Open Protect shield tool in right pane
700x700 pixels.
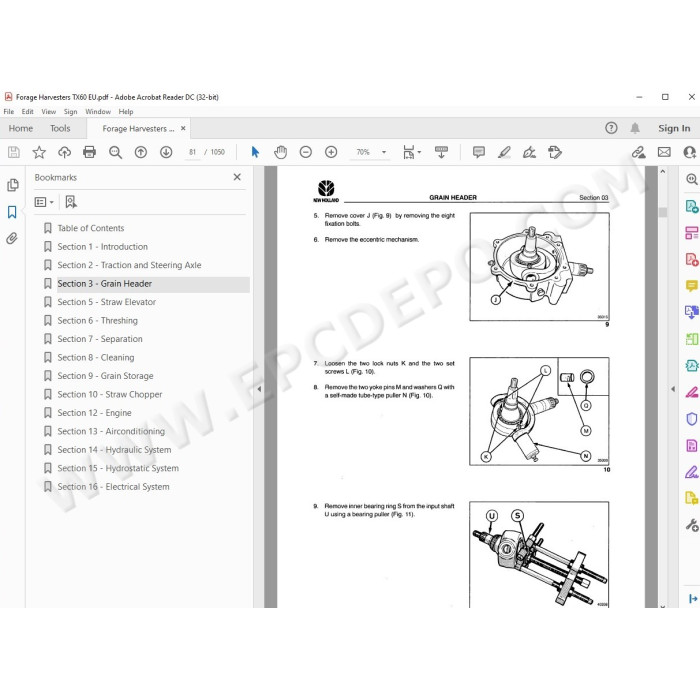[691, 419]
